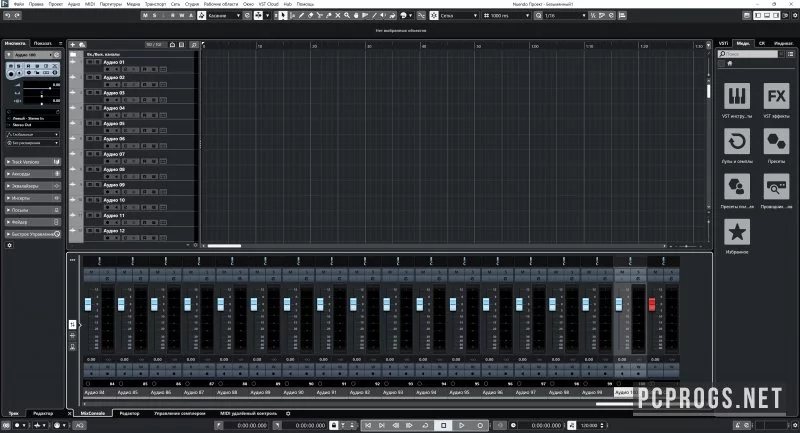
Task: Open the Транспорт menu
Action: [x=155, y=4]
